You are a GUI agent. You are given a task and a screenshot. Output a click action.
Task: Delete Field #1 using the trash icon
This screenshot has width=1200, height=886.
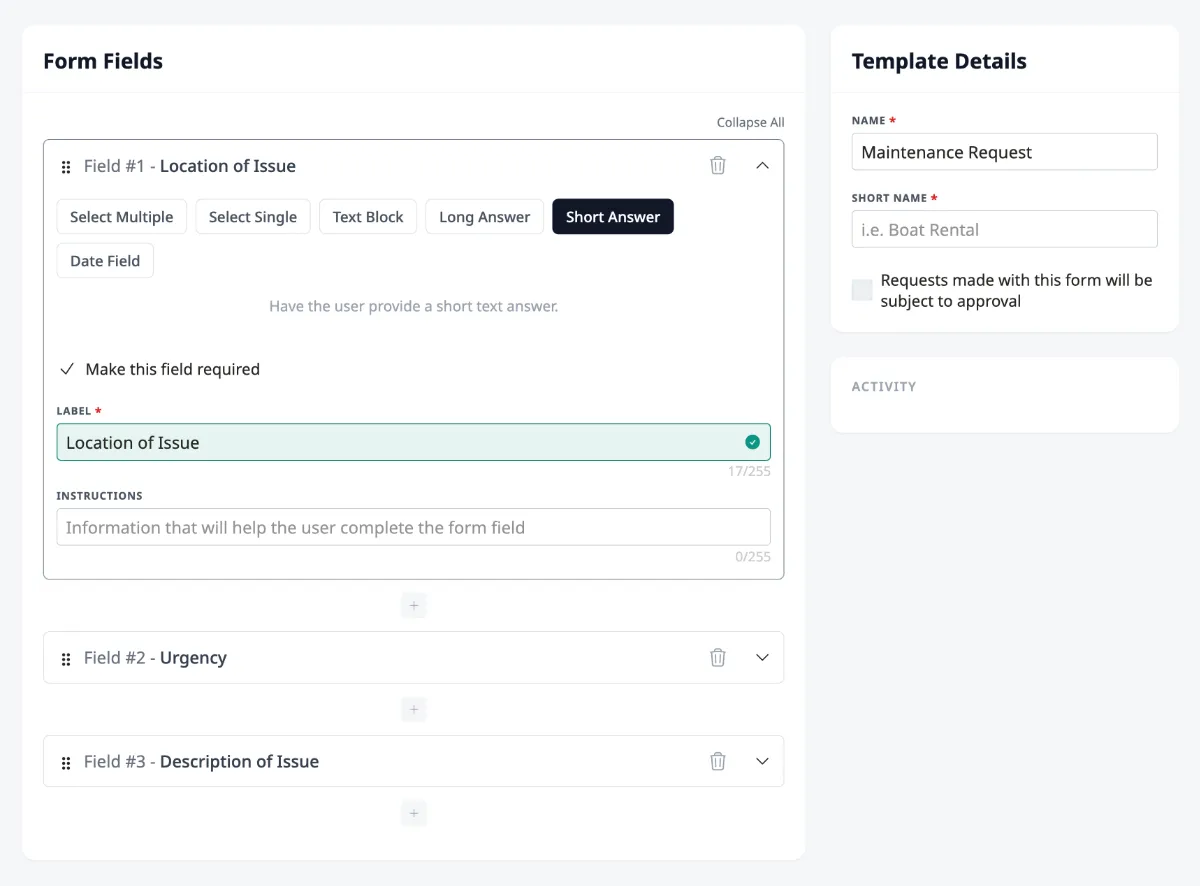point(717,165)
